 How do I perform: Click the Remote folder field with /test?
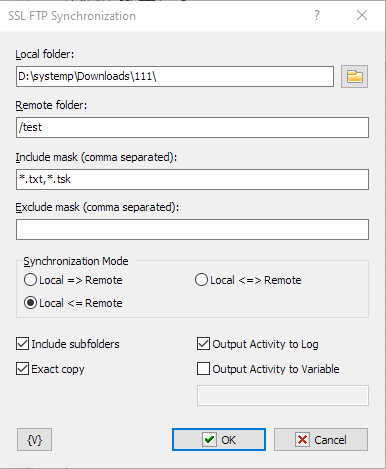pyautogui.click(x=192, y=127)
